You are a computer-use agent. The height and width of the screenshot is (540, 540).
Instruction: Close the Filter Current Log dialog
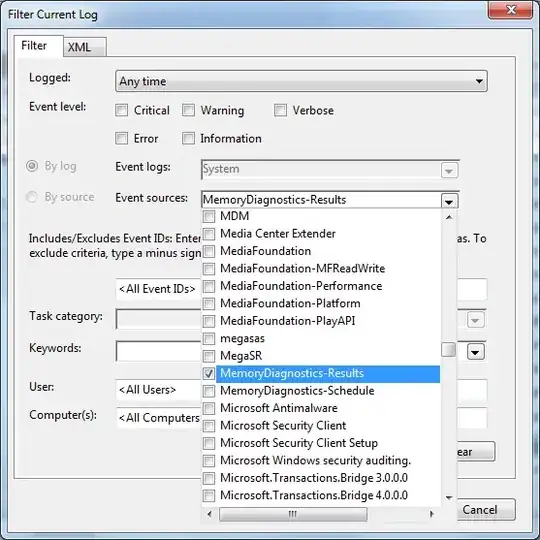click(511, 10)
